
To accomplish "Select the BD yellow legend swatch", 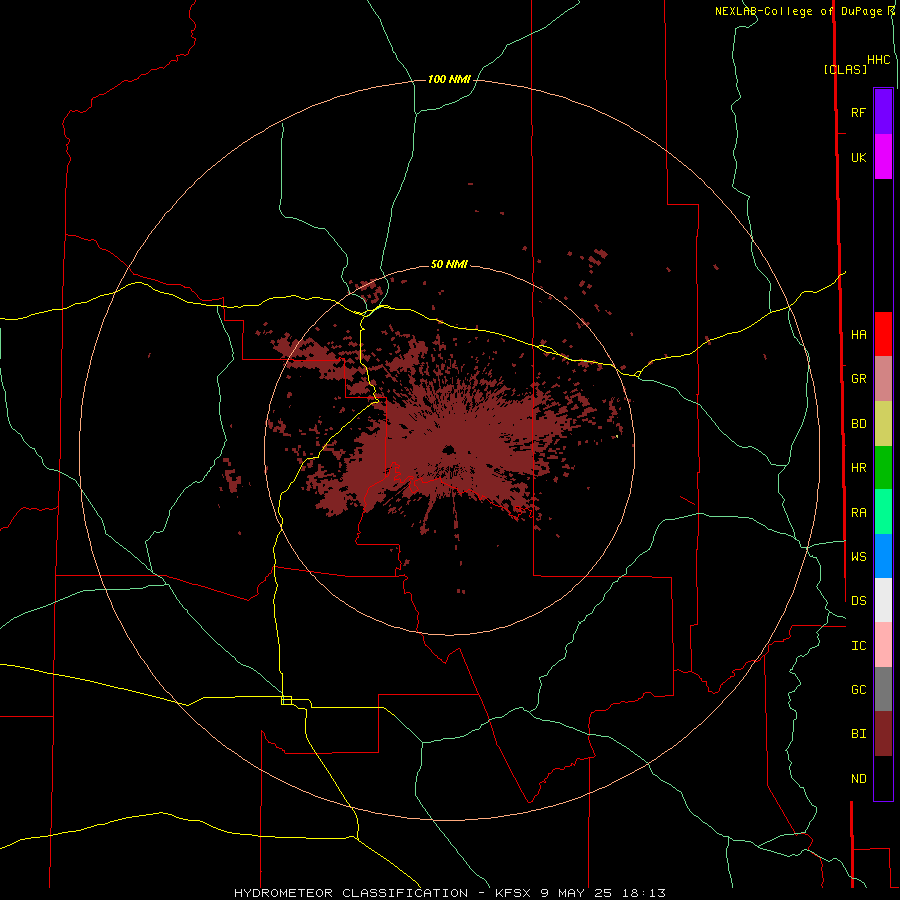I will 883,424.
